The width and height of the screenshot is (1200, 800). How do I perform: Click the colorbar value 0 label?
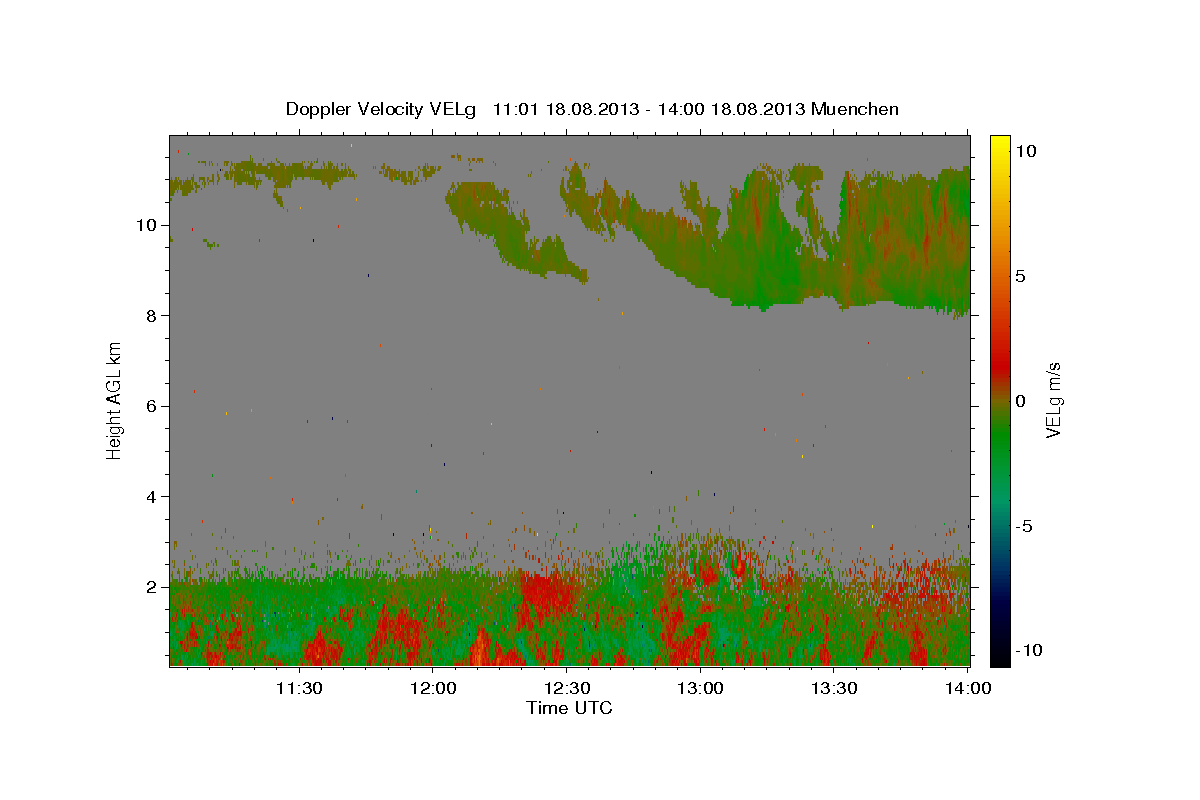pos(1020,401)
